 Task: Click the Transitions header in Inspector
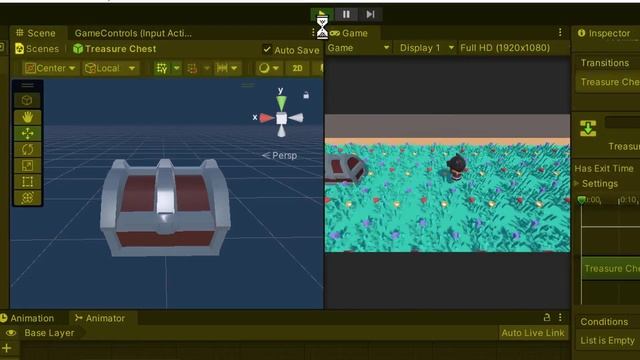[604, 63]
